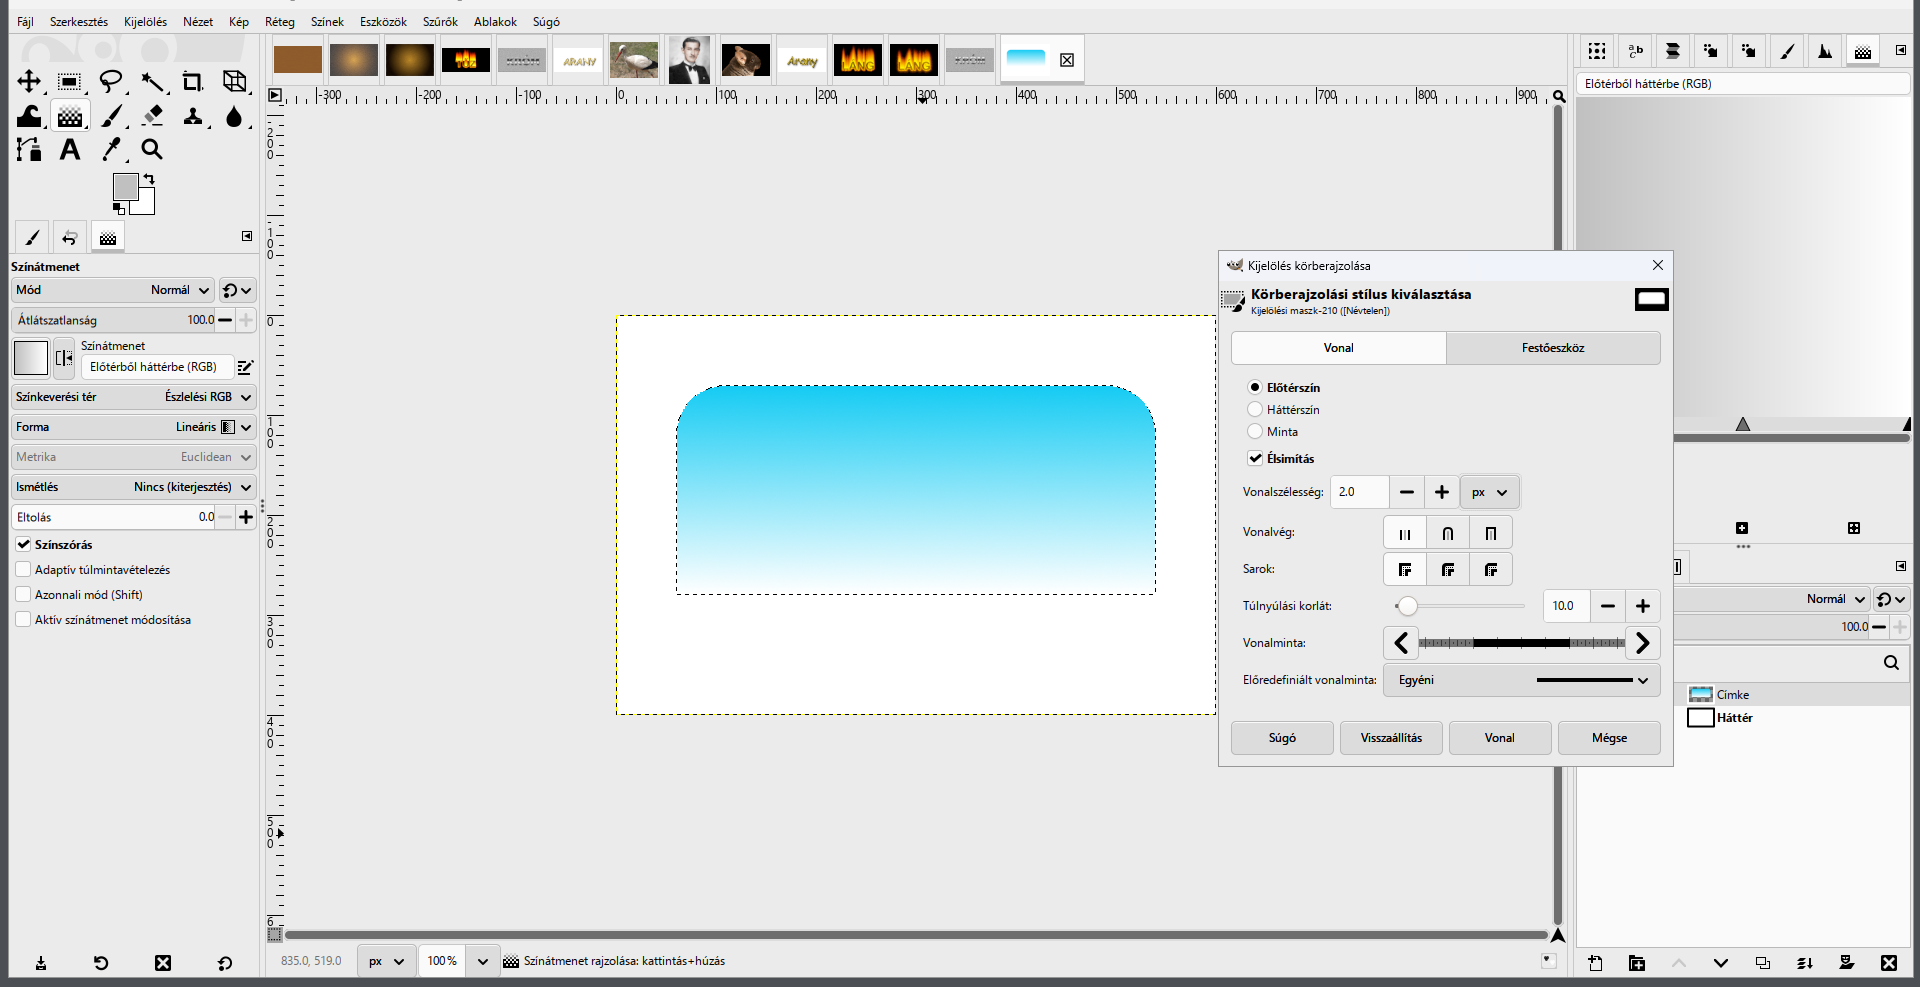1920x987 pixels.
Task: Select the Crop tool
Action: click(x=193, y=82)
